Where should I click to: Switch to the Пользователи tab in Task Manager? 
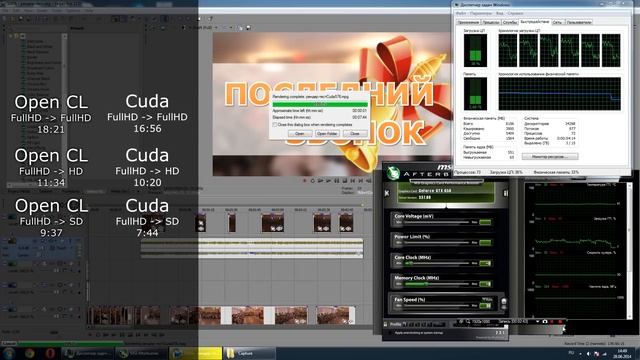tap(579, 22)
